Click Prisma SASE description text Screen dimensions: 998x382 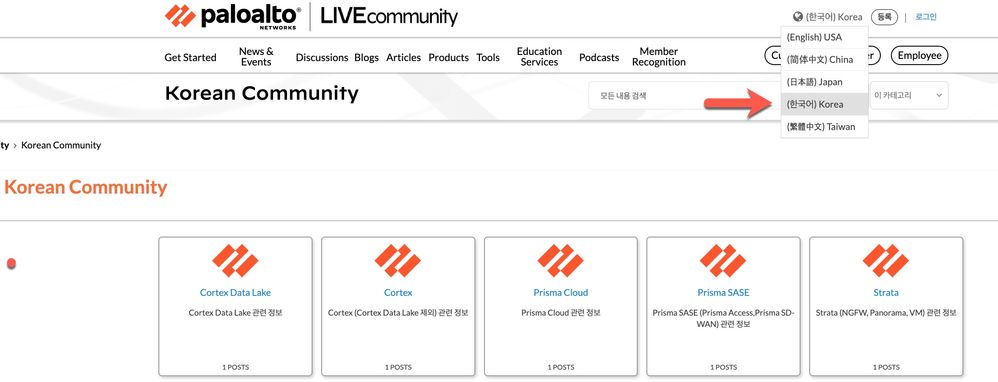[723, 318]
